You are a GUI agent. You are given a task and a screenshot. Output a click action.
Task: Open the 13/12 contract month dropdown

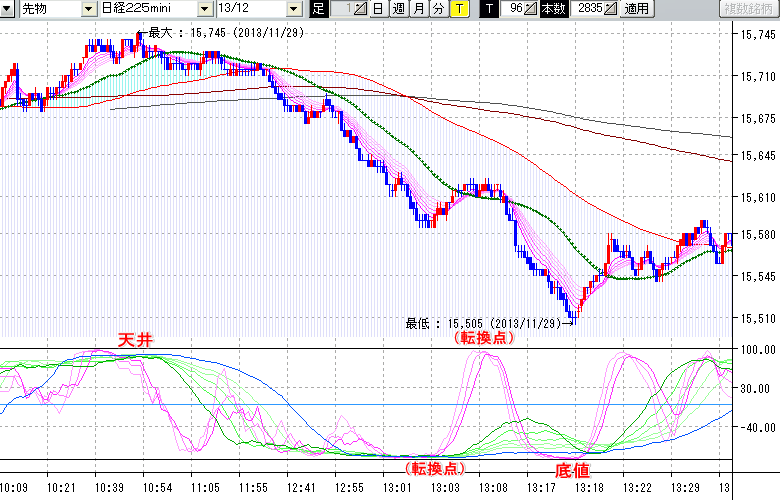click(294, 9)
